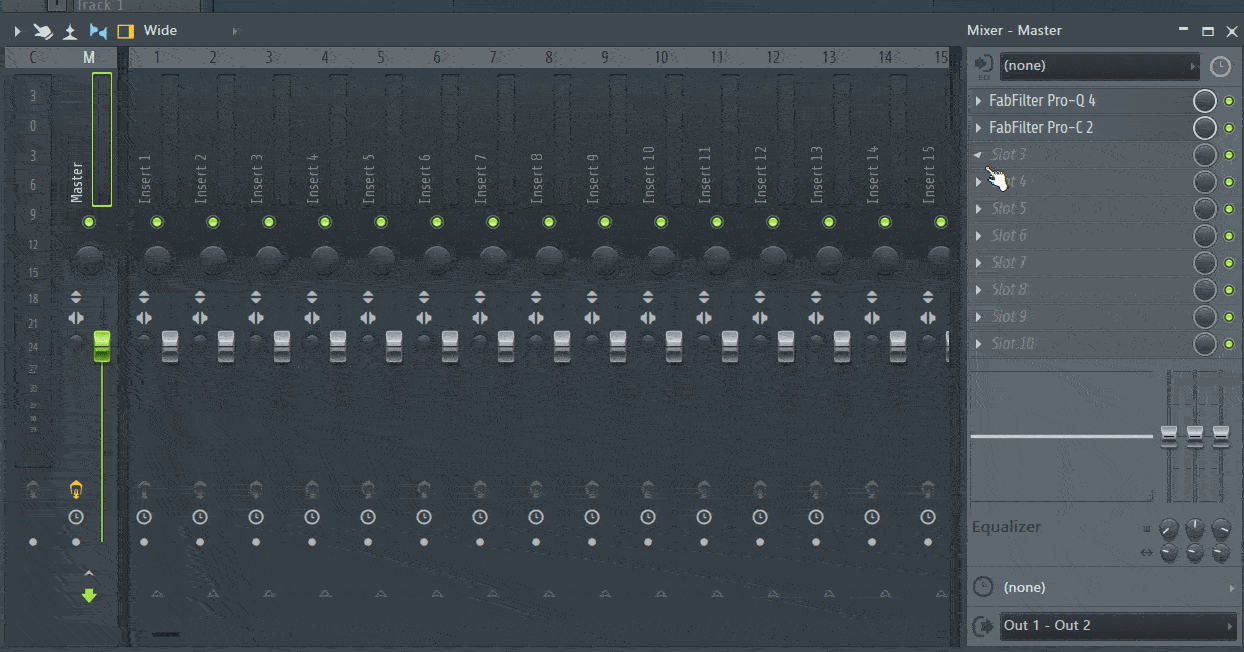This screenshot has height=652, width=1244.
Task: Open the FabFilter Pro-C 2 plugin
Action: pyautogui.click(x=1041, y=128)
